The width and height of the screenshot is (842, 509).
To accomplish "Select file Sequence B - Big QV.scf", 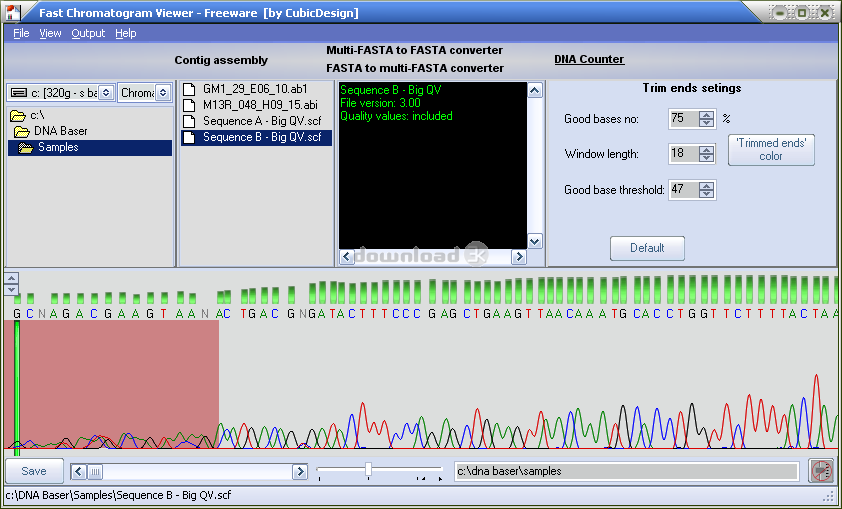I will (x=256, y=137).
